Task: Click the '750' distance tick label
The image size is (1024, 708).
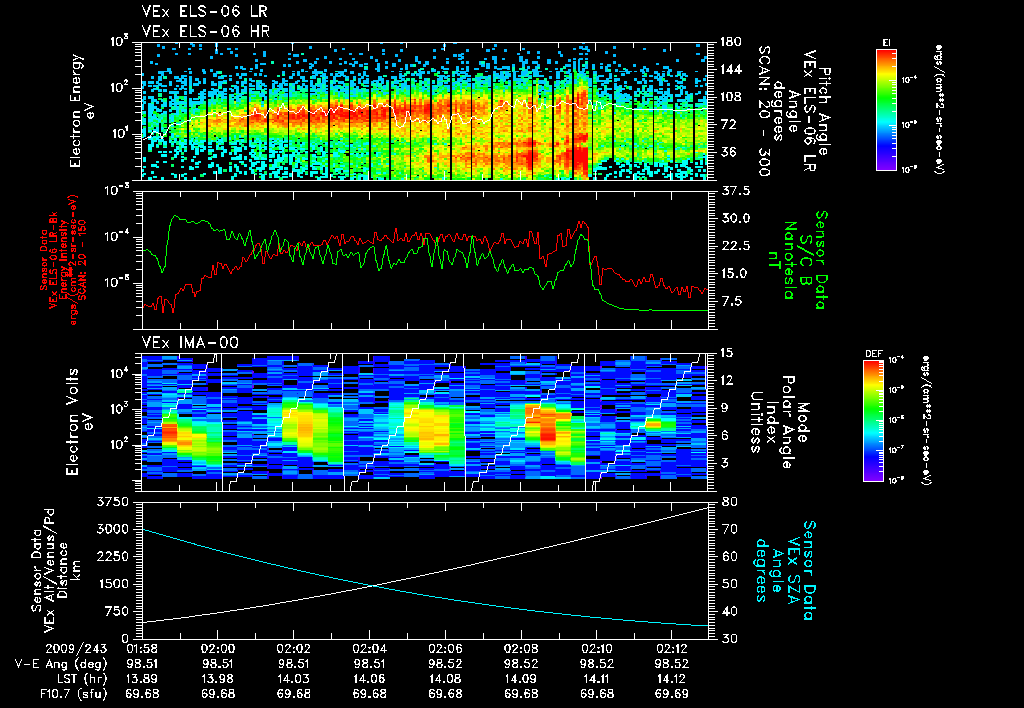Action: pyautogui.click(x=118, y=611)
